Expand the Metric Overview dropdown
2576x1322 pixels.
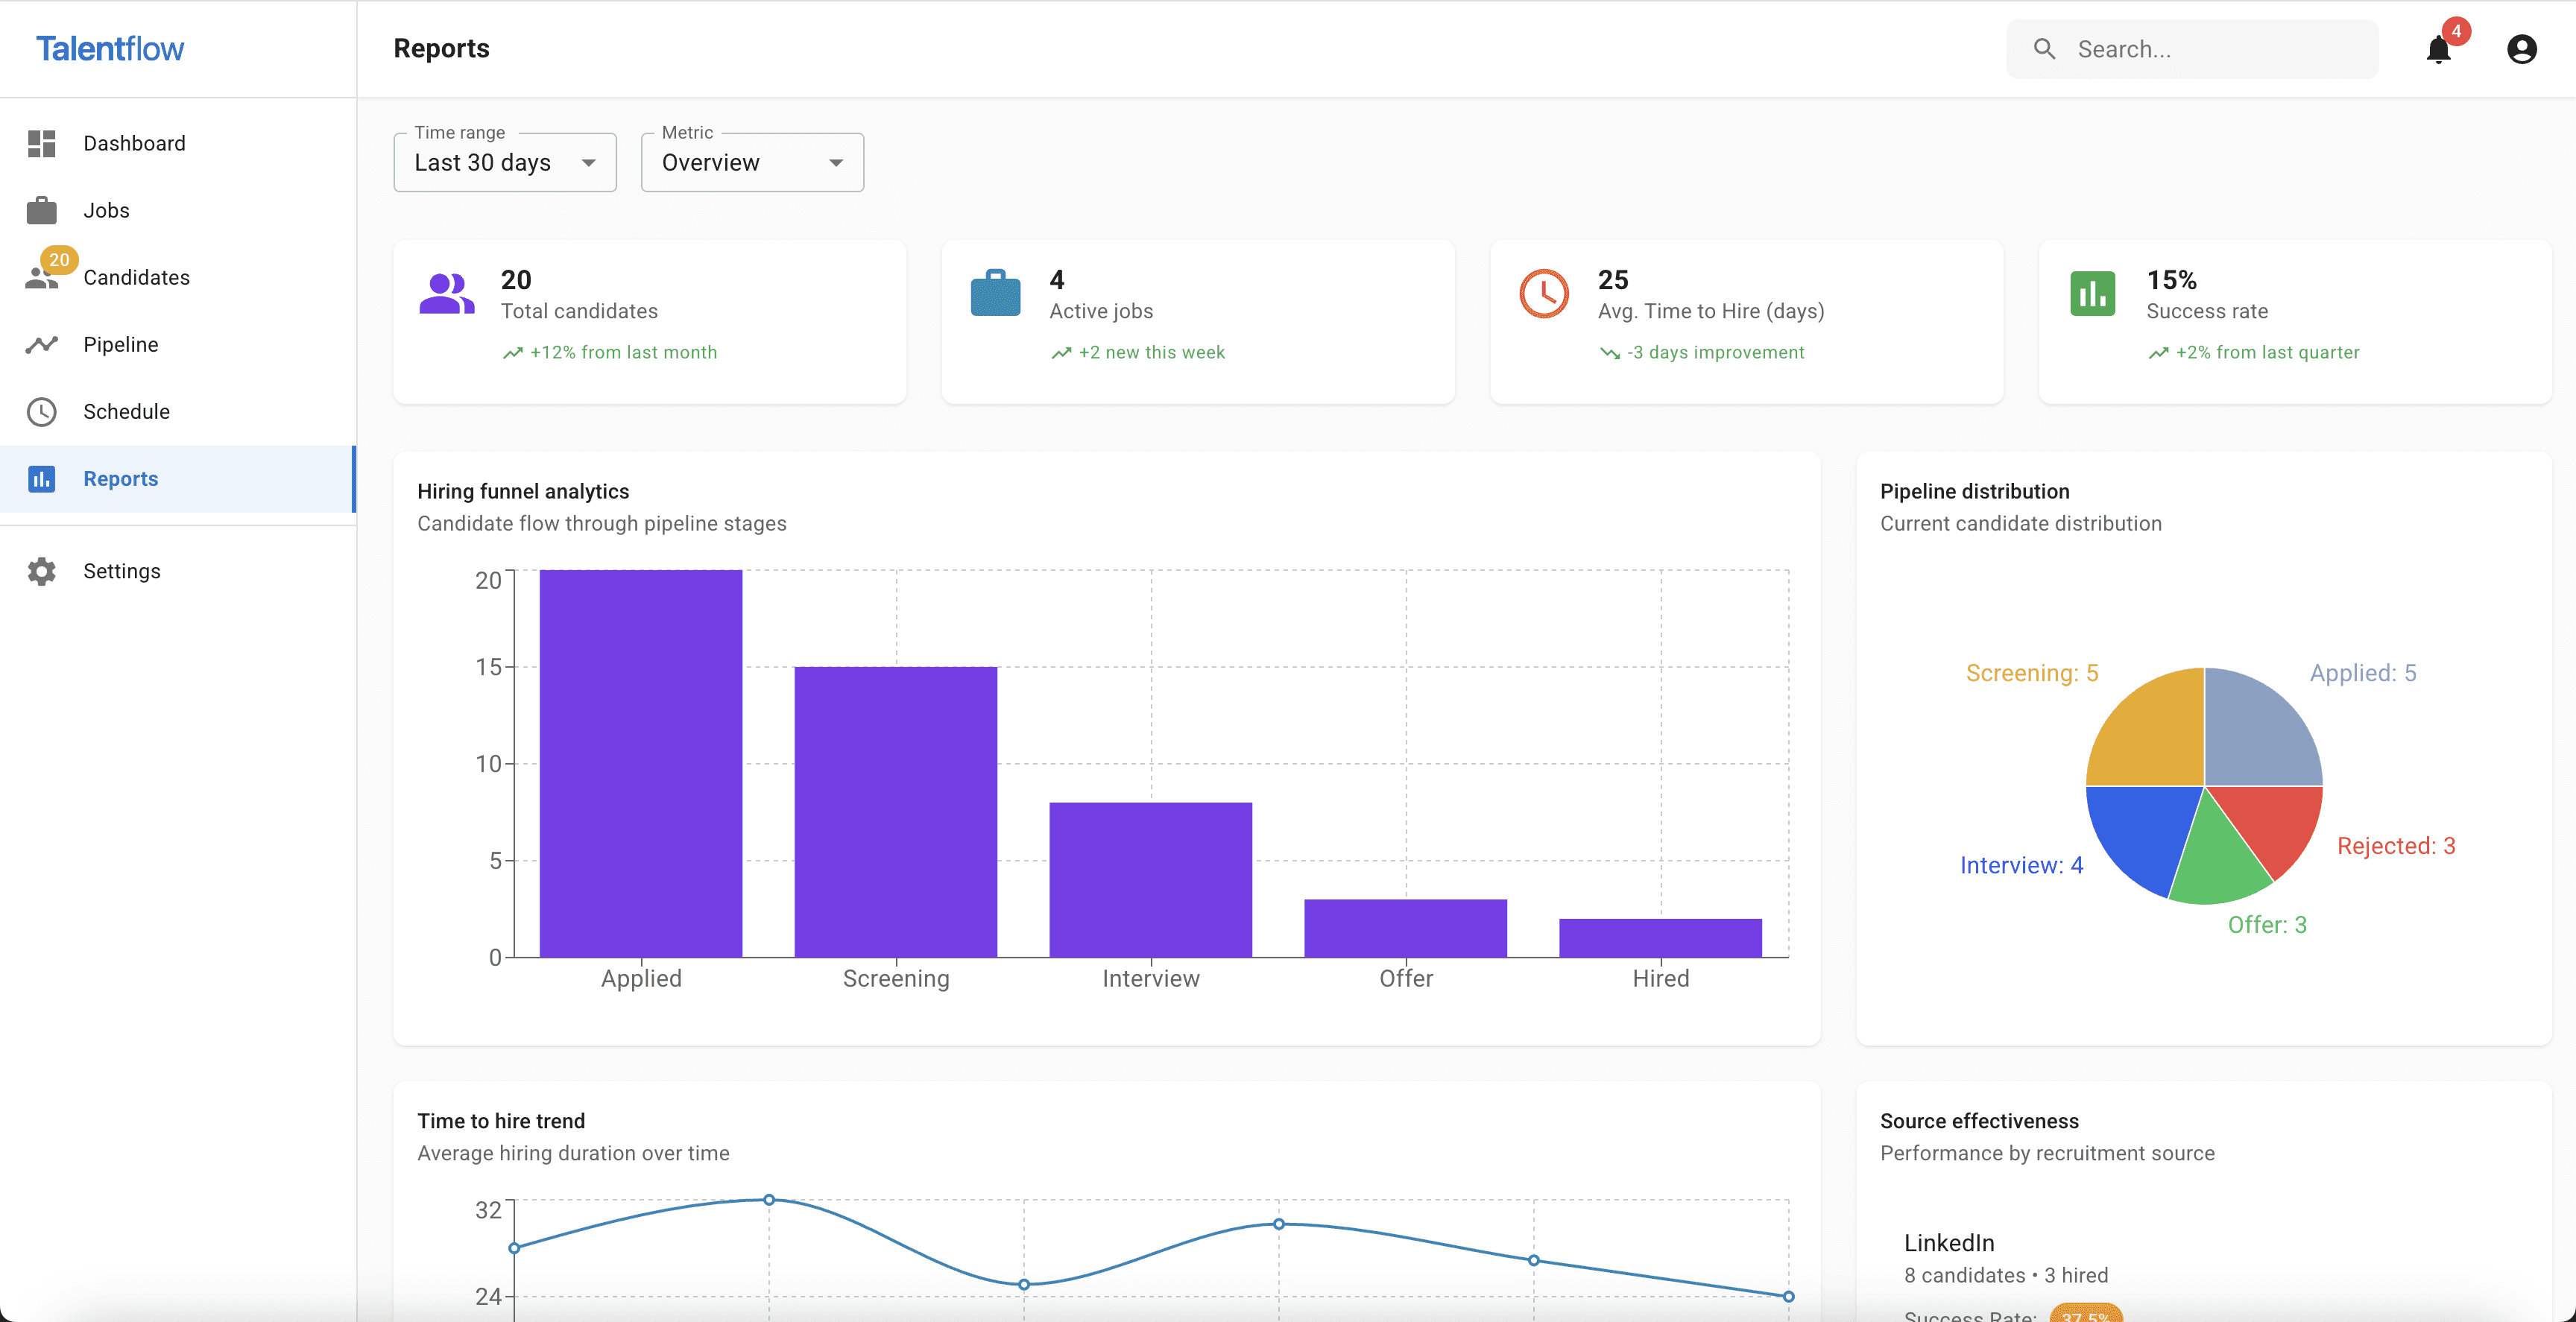pos(752,162)
